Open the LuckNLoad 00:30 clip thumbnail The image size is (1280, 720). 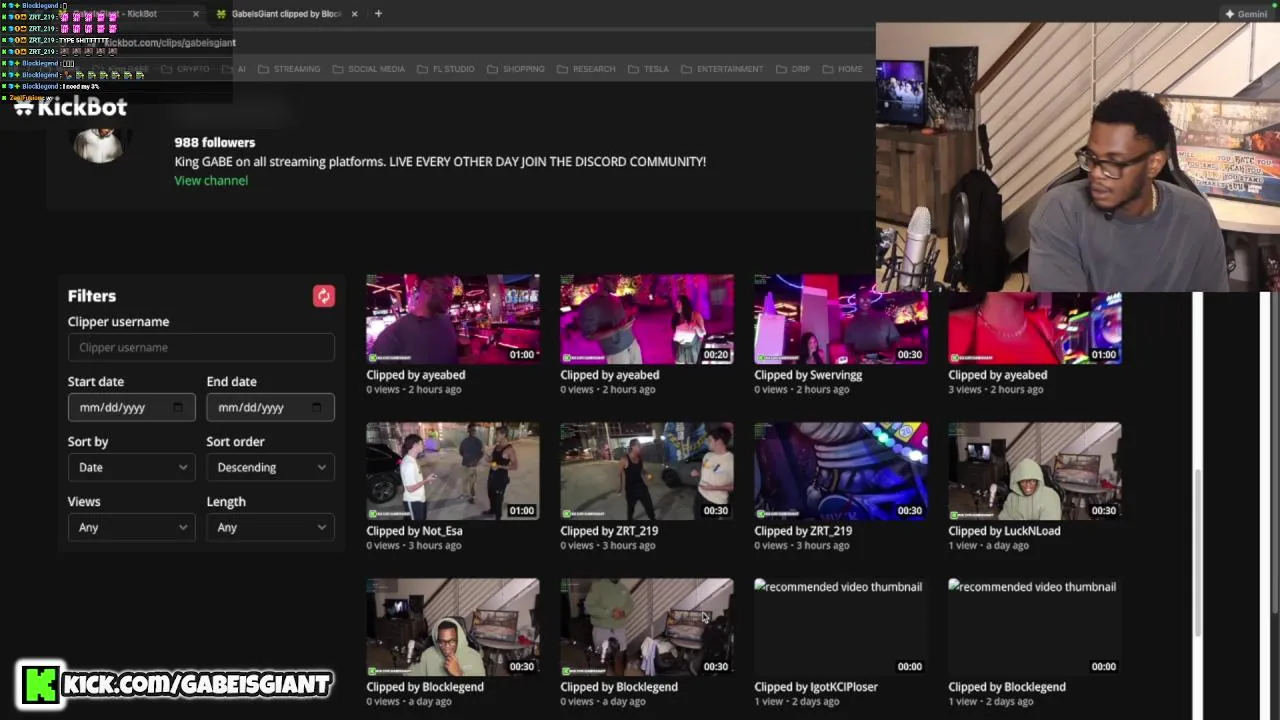(1035, 471)
